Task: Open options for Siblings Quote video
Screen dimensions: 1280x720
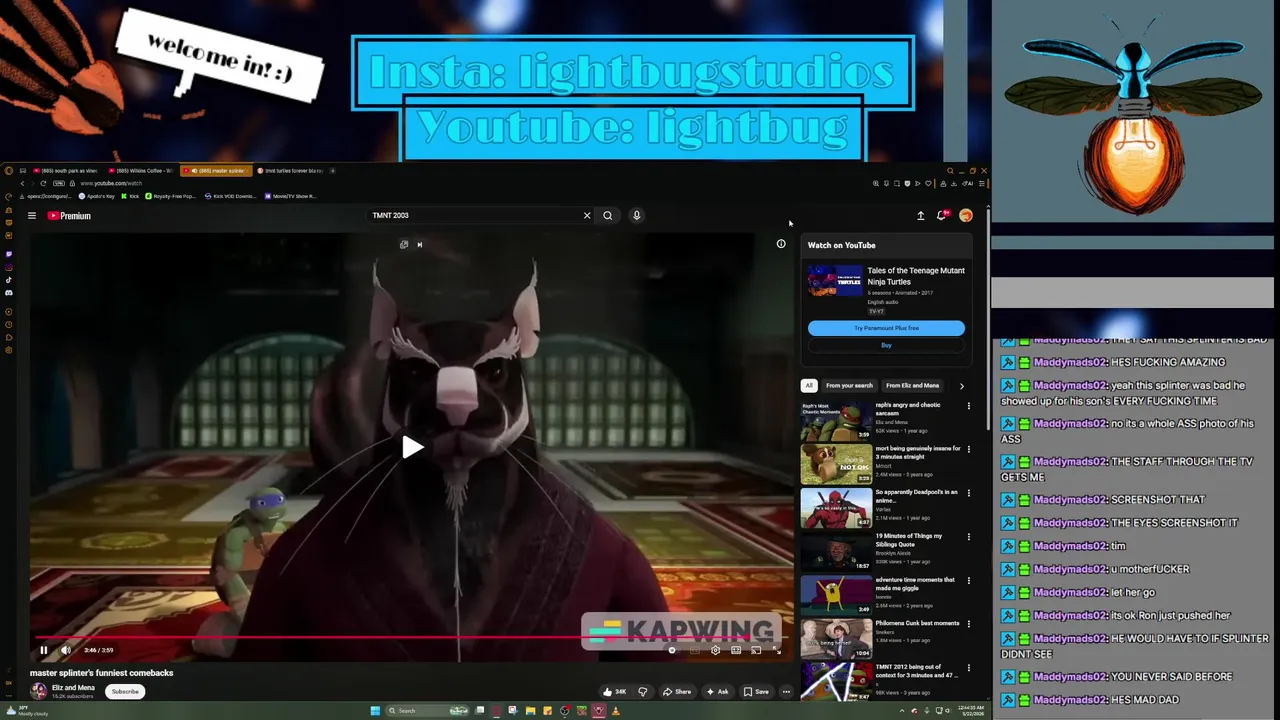Action: (968, 537)
